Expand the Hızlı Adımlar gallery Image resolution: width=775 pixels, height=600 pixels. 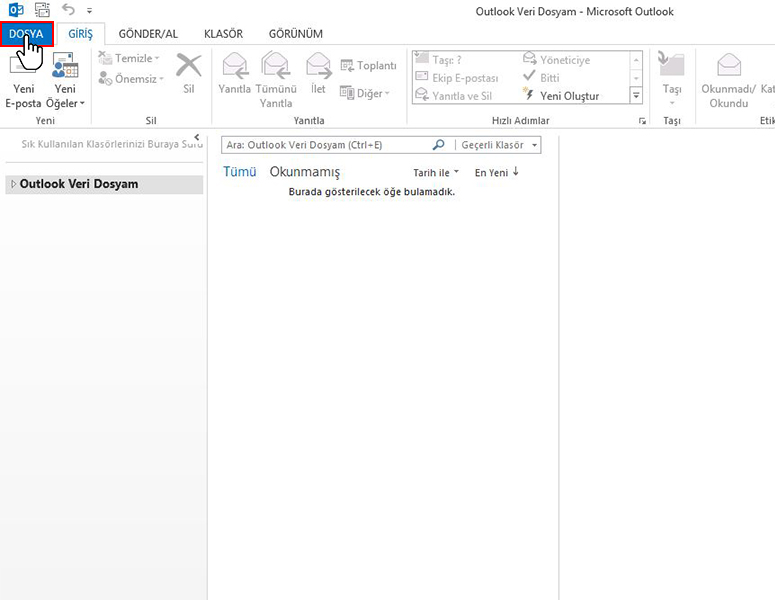click(636, 96)
